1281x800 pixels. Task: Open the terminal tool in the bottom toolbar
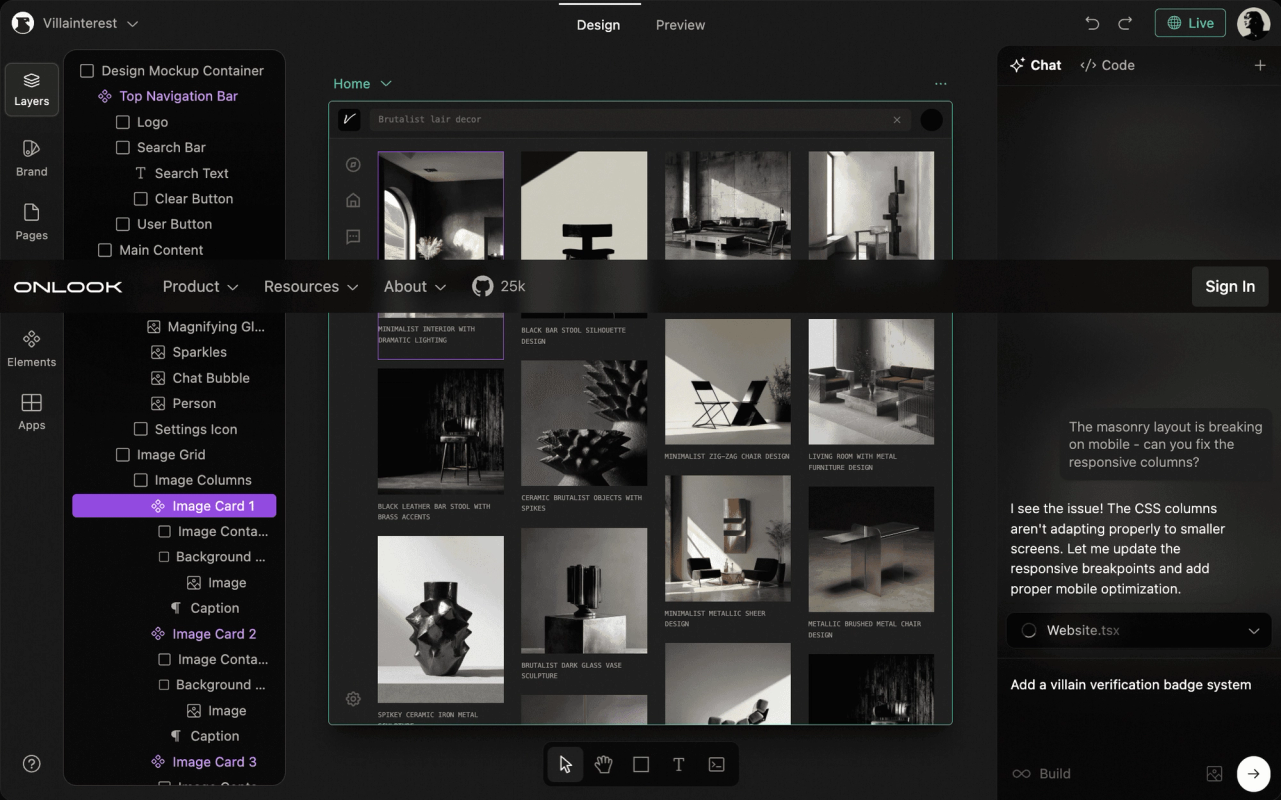tap(717, 764)
